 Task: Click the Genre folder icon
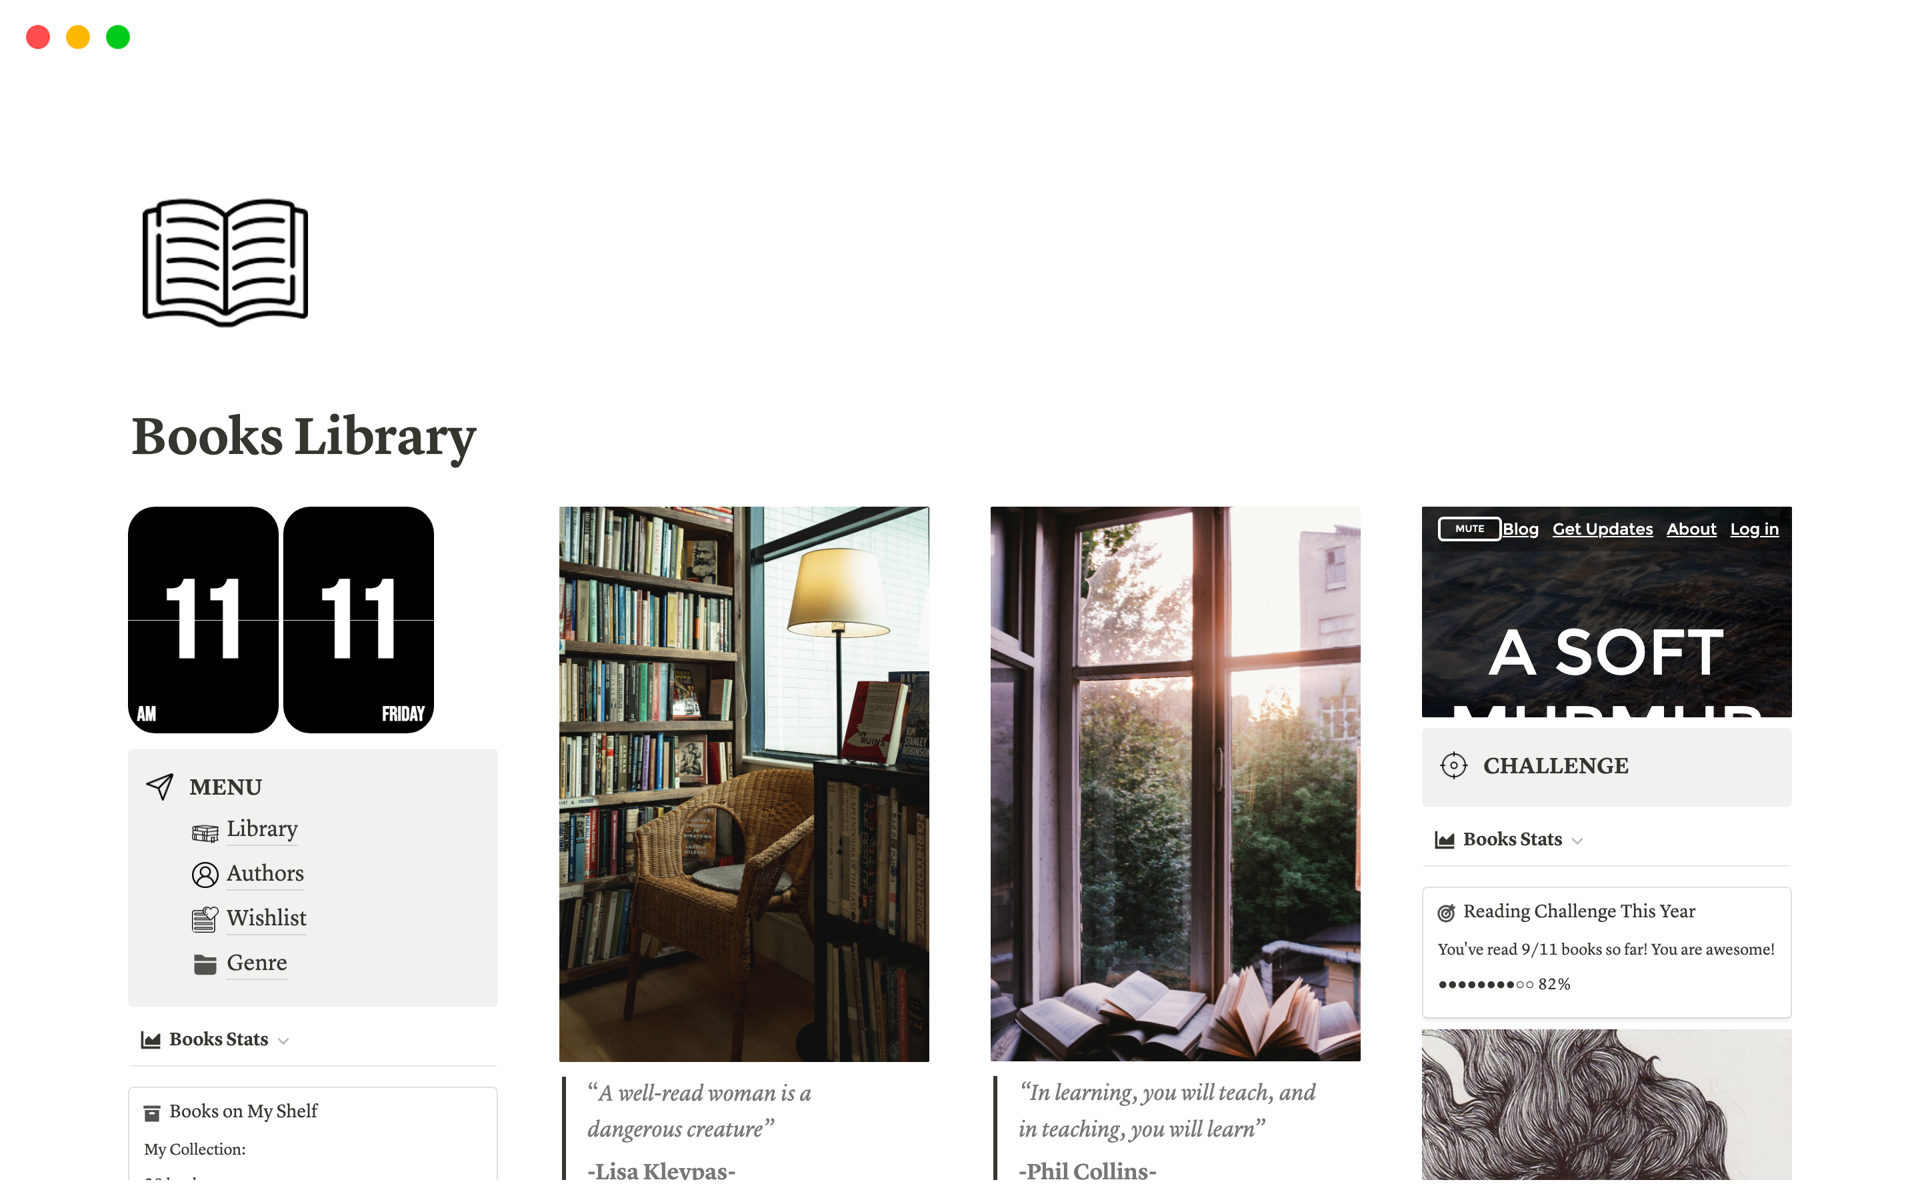(205, 964)
